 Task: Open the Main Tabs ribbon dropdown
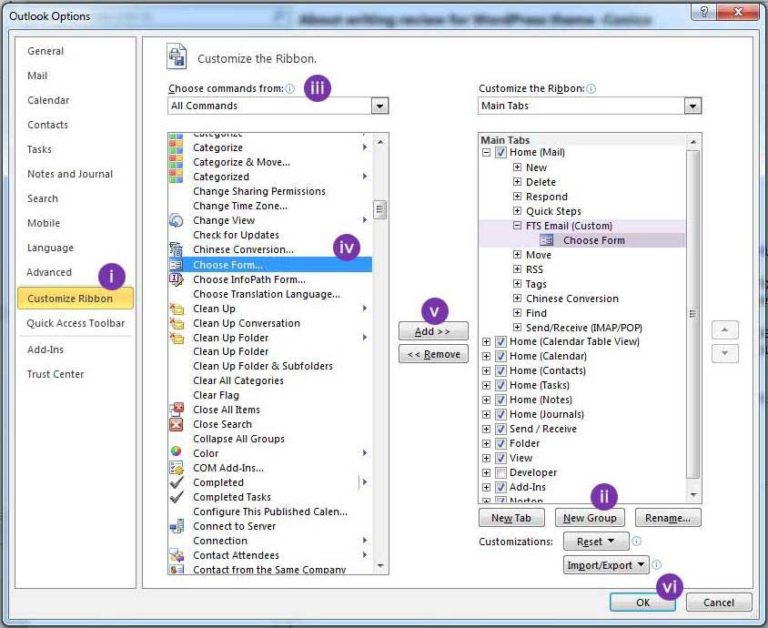692,106
